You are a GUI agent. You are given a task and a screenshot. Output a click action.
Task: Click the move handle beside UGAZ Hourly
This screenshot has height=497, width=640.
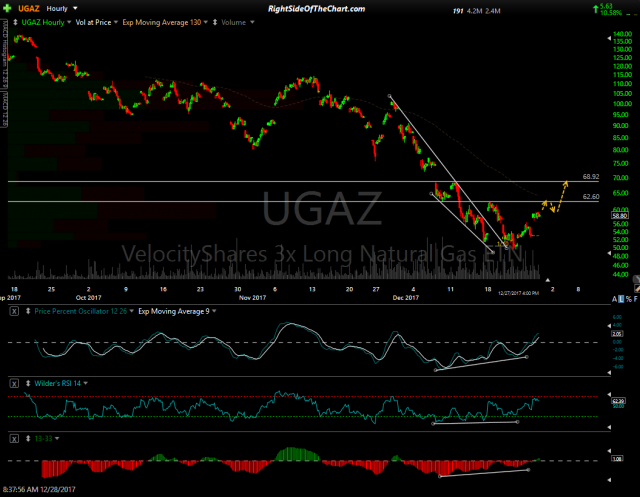[16, 22]
